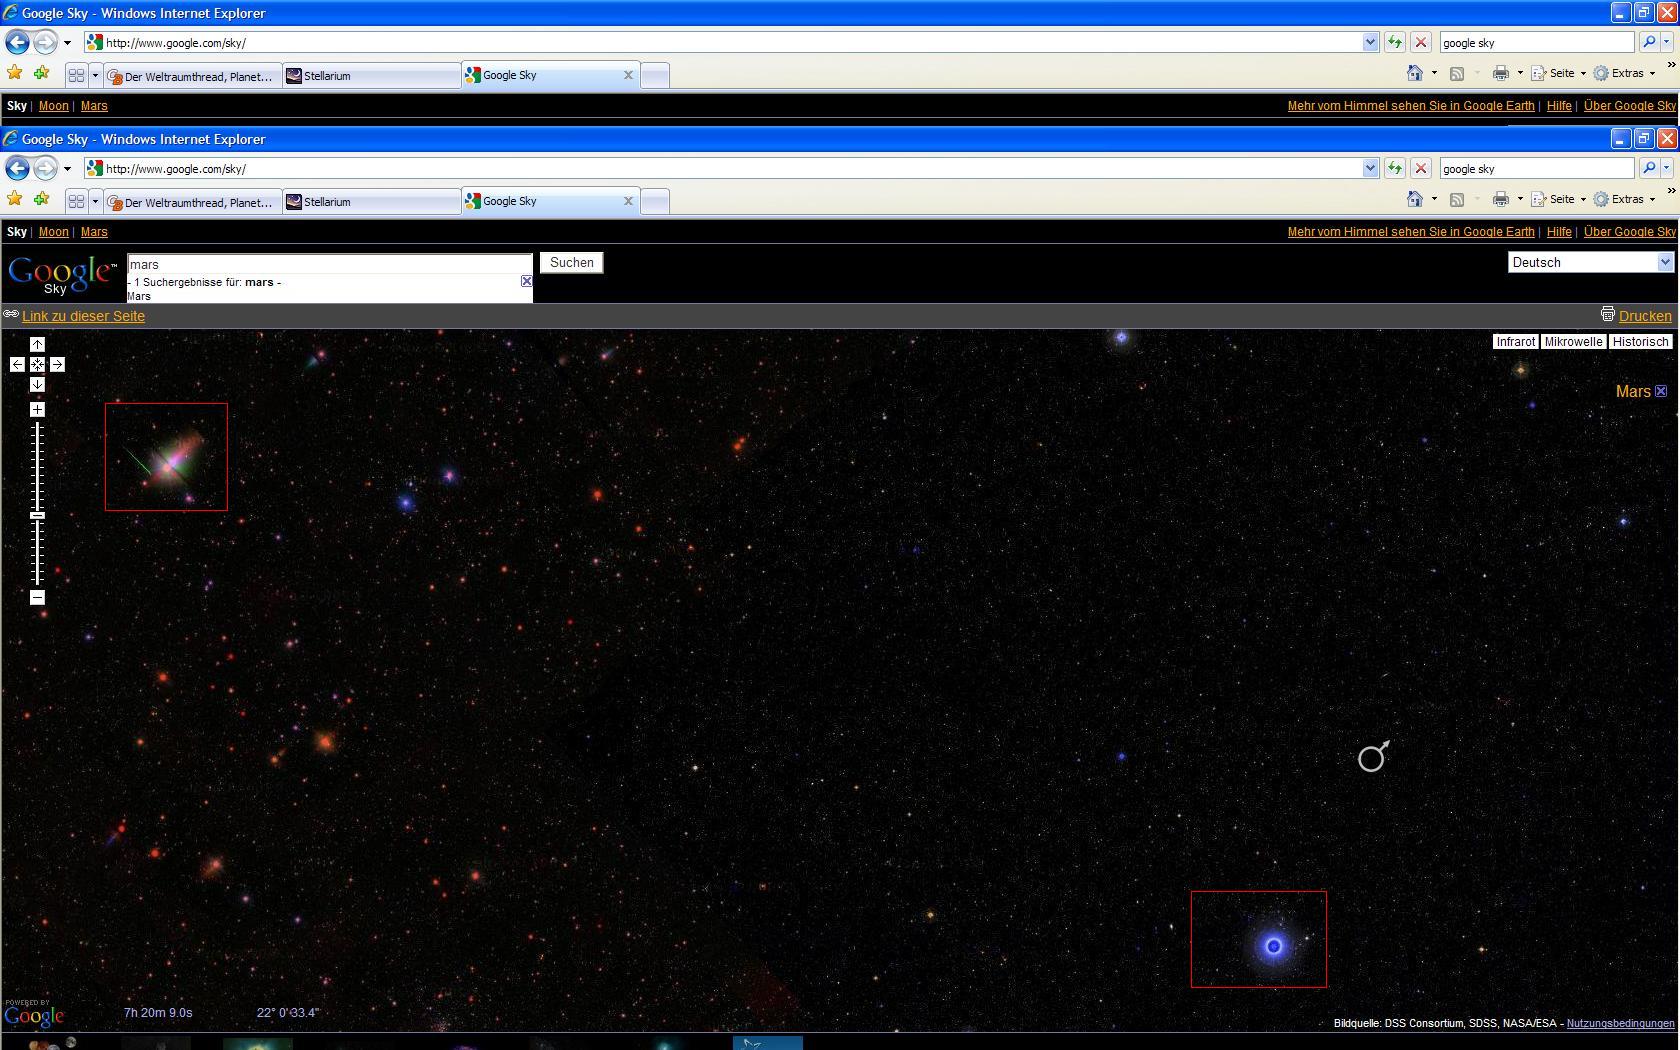Image resolution: width=1680 pixels, height=1050 pixels.
Task: Open Favorites Center star in front window
Action: point(15,199)
